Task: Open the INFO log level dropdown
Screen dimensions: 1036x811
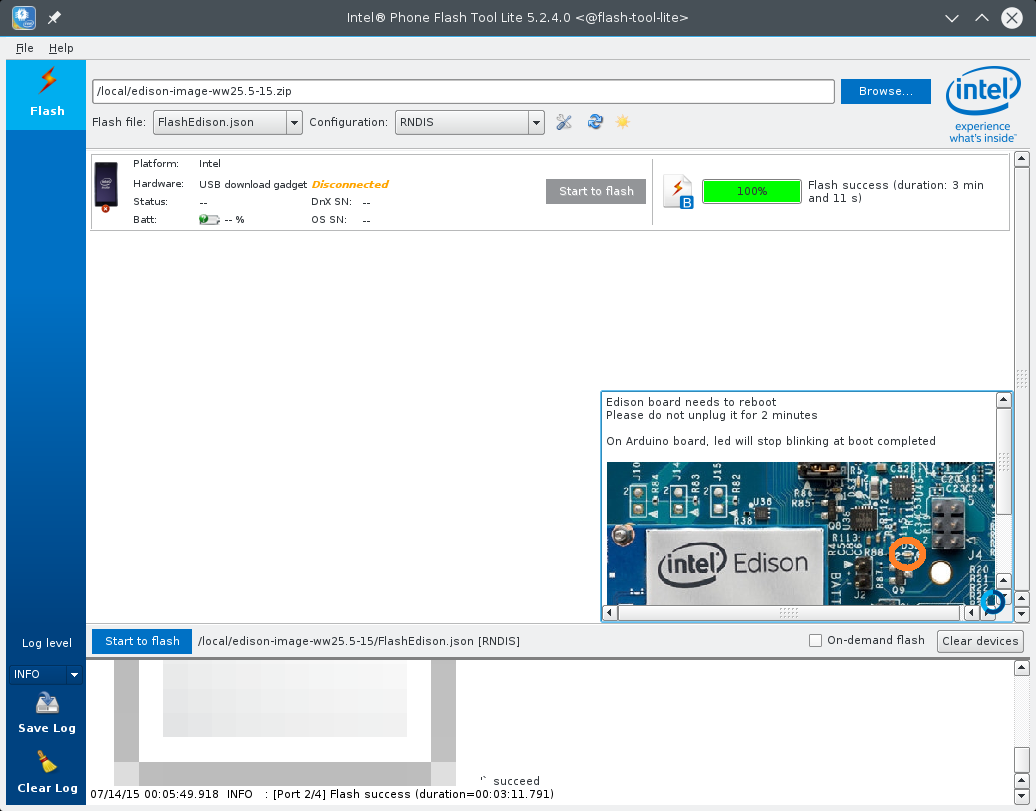Action: pos(46,674)
